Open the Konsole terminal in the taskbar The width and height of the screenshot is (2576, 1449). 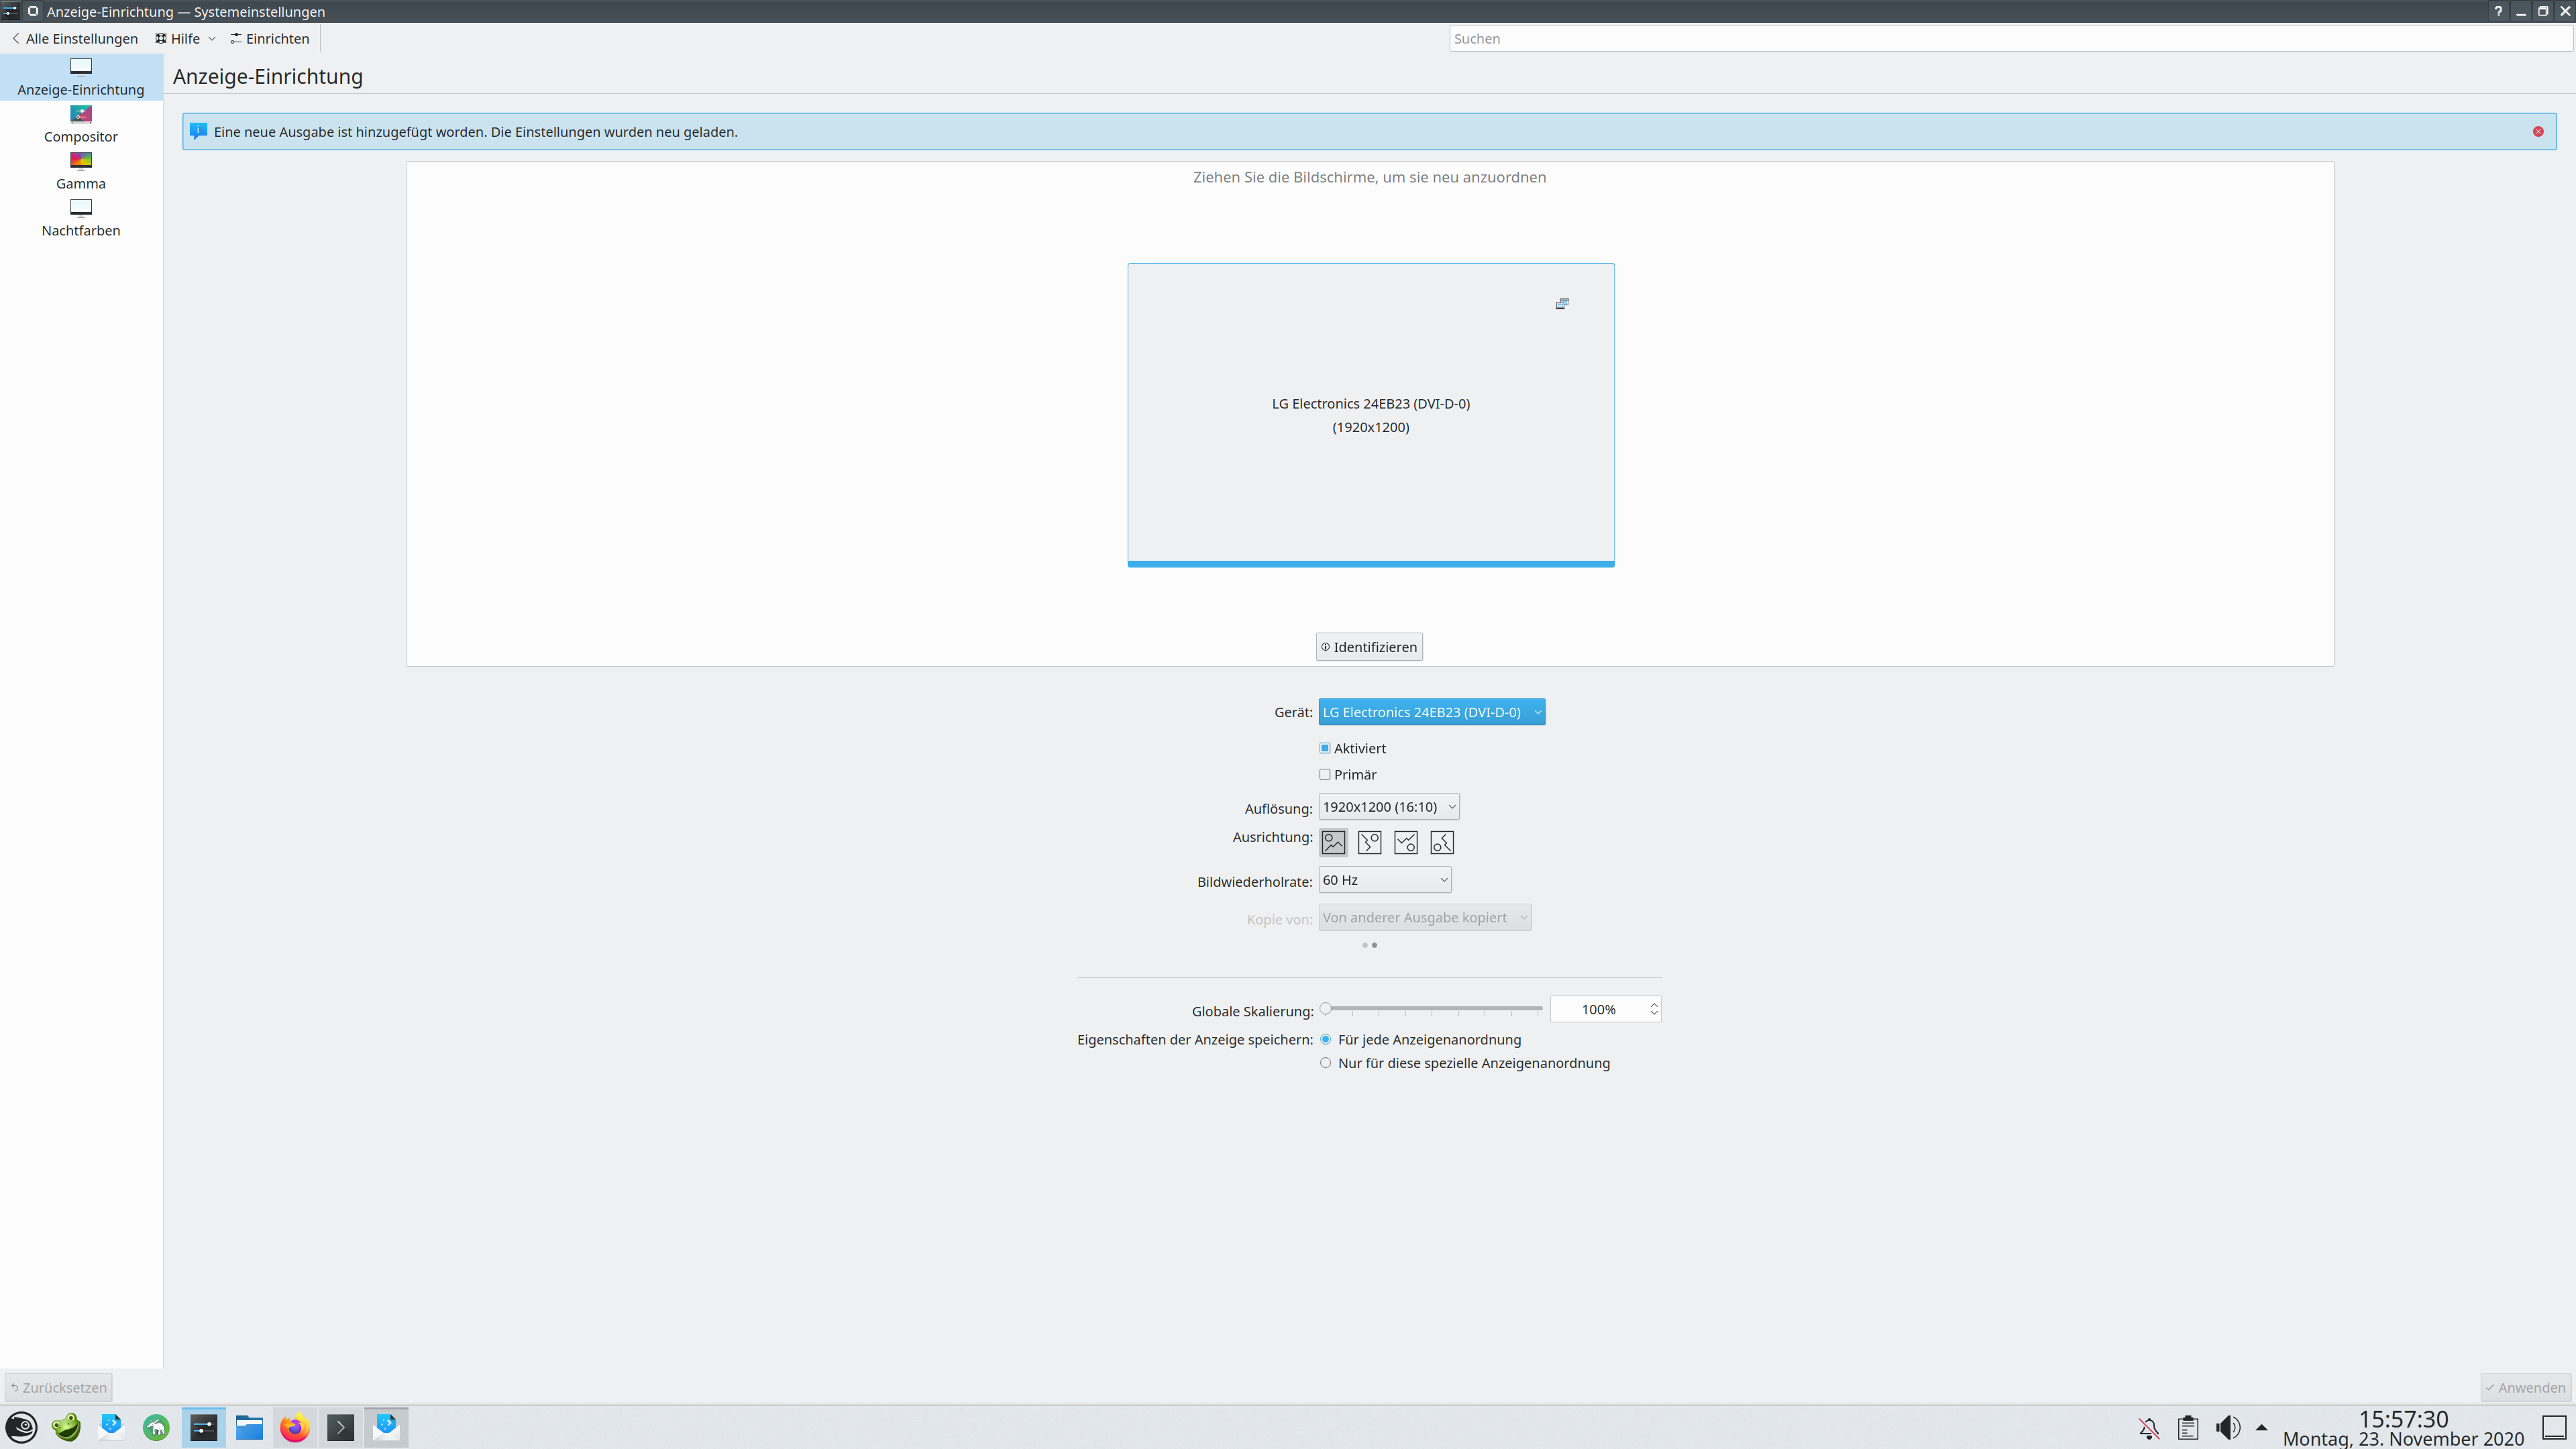[340, 1427]
